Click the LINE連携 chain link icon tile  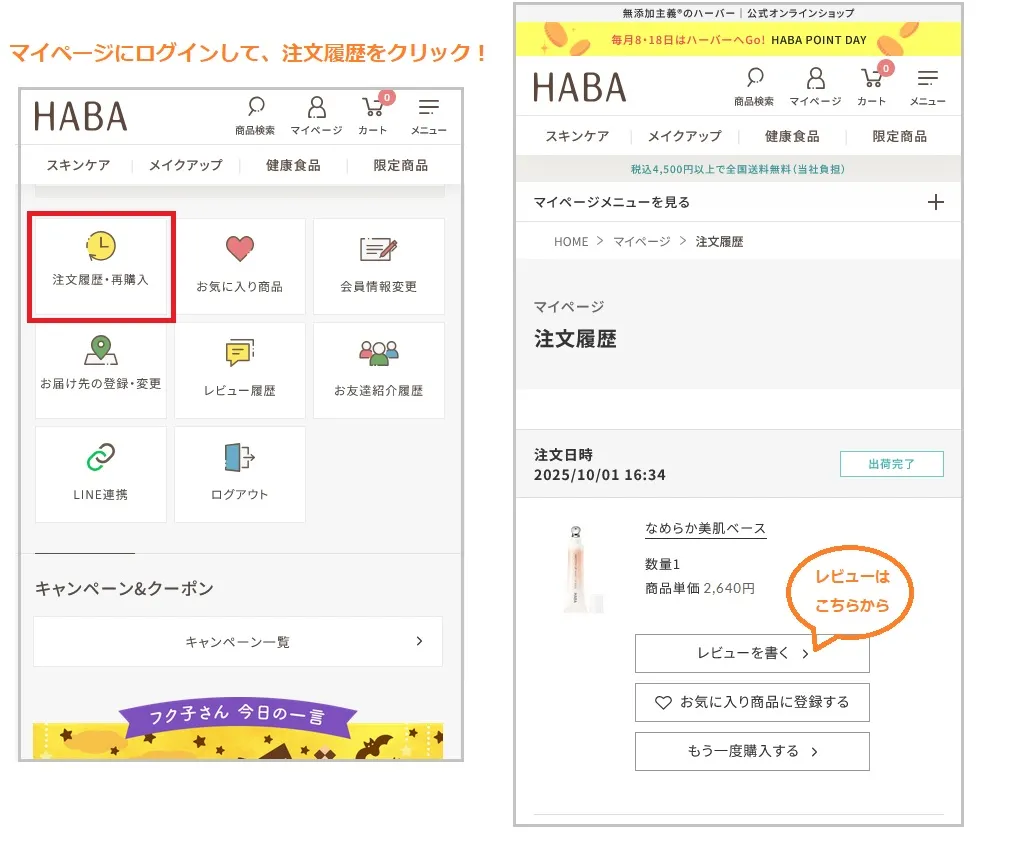click(101, 473)
